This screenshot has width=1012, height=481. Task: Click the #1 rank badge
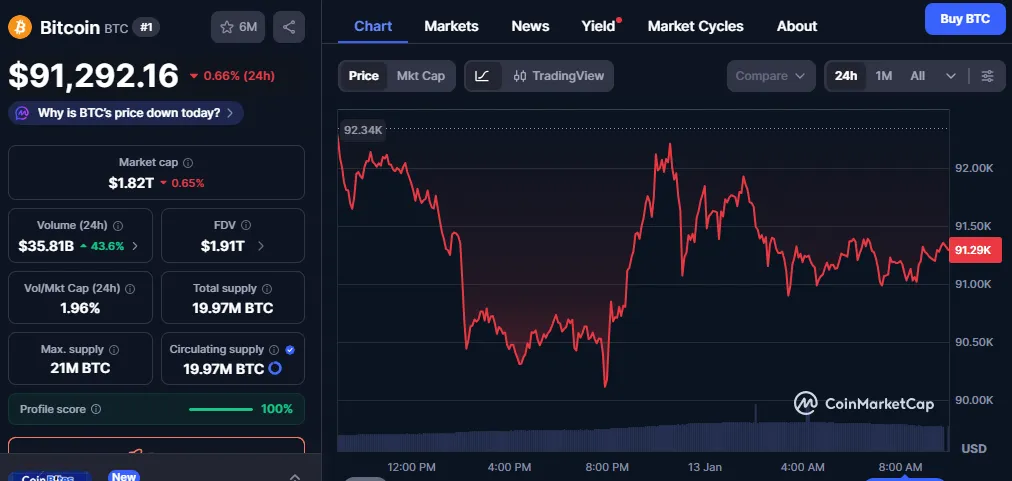click(x=146, y=27)
